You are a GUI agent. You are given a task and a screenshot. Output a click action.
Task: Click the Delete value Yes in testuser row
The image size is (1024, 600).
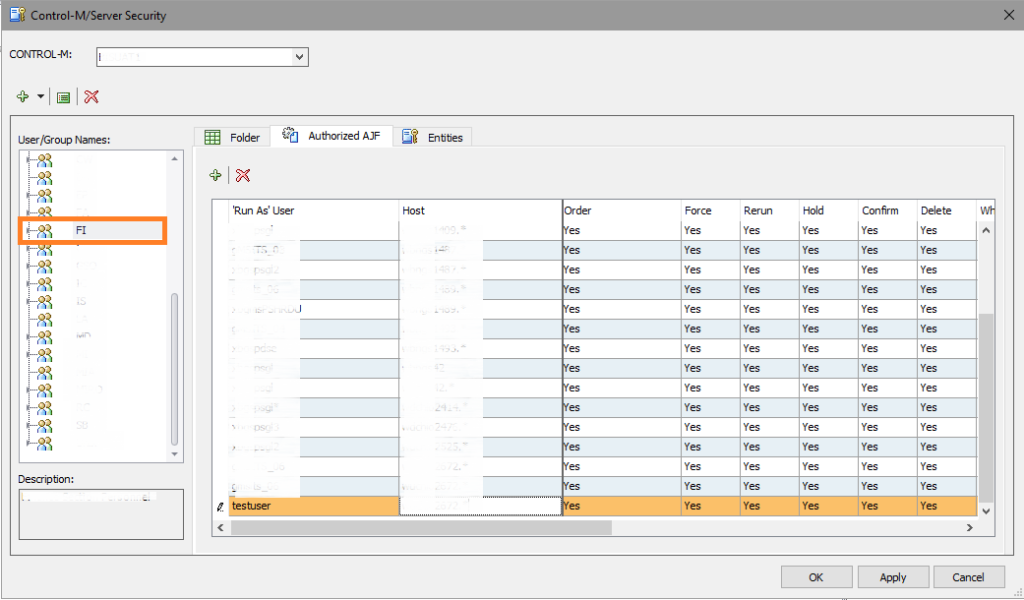click(x=929, y=506)
